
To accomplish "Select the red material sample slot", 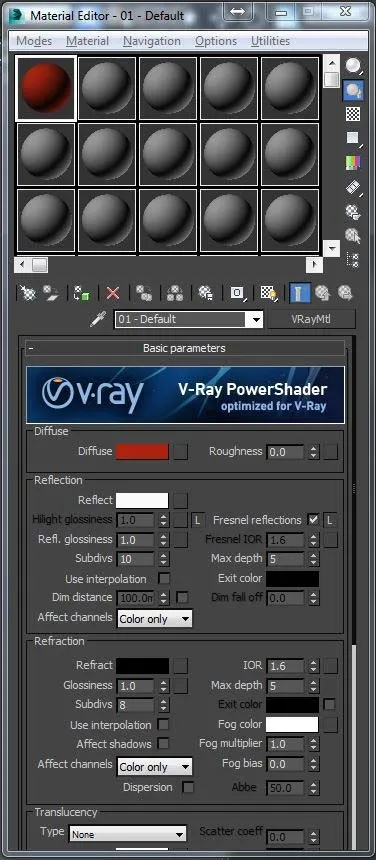I will coord(45,88).
